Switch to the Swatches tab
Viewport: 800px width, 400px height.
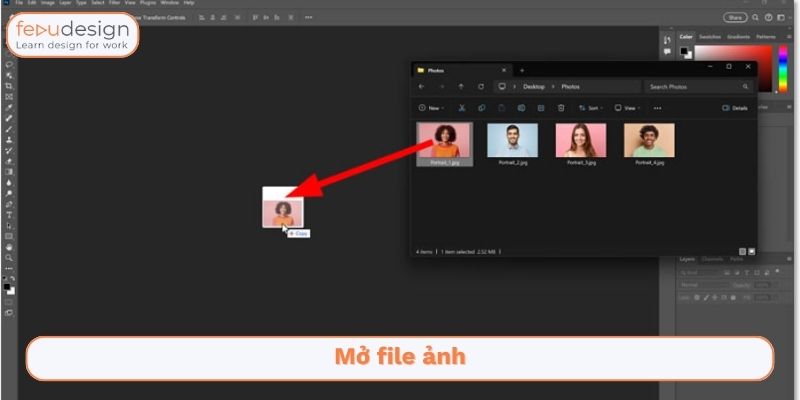(710, 37)
